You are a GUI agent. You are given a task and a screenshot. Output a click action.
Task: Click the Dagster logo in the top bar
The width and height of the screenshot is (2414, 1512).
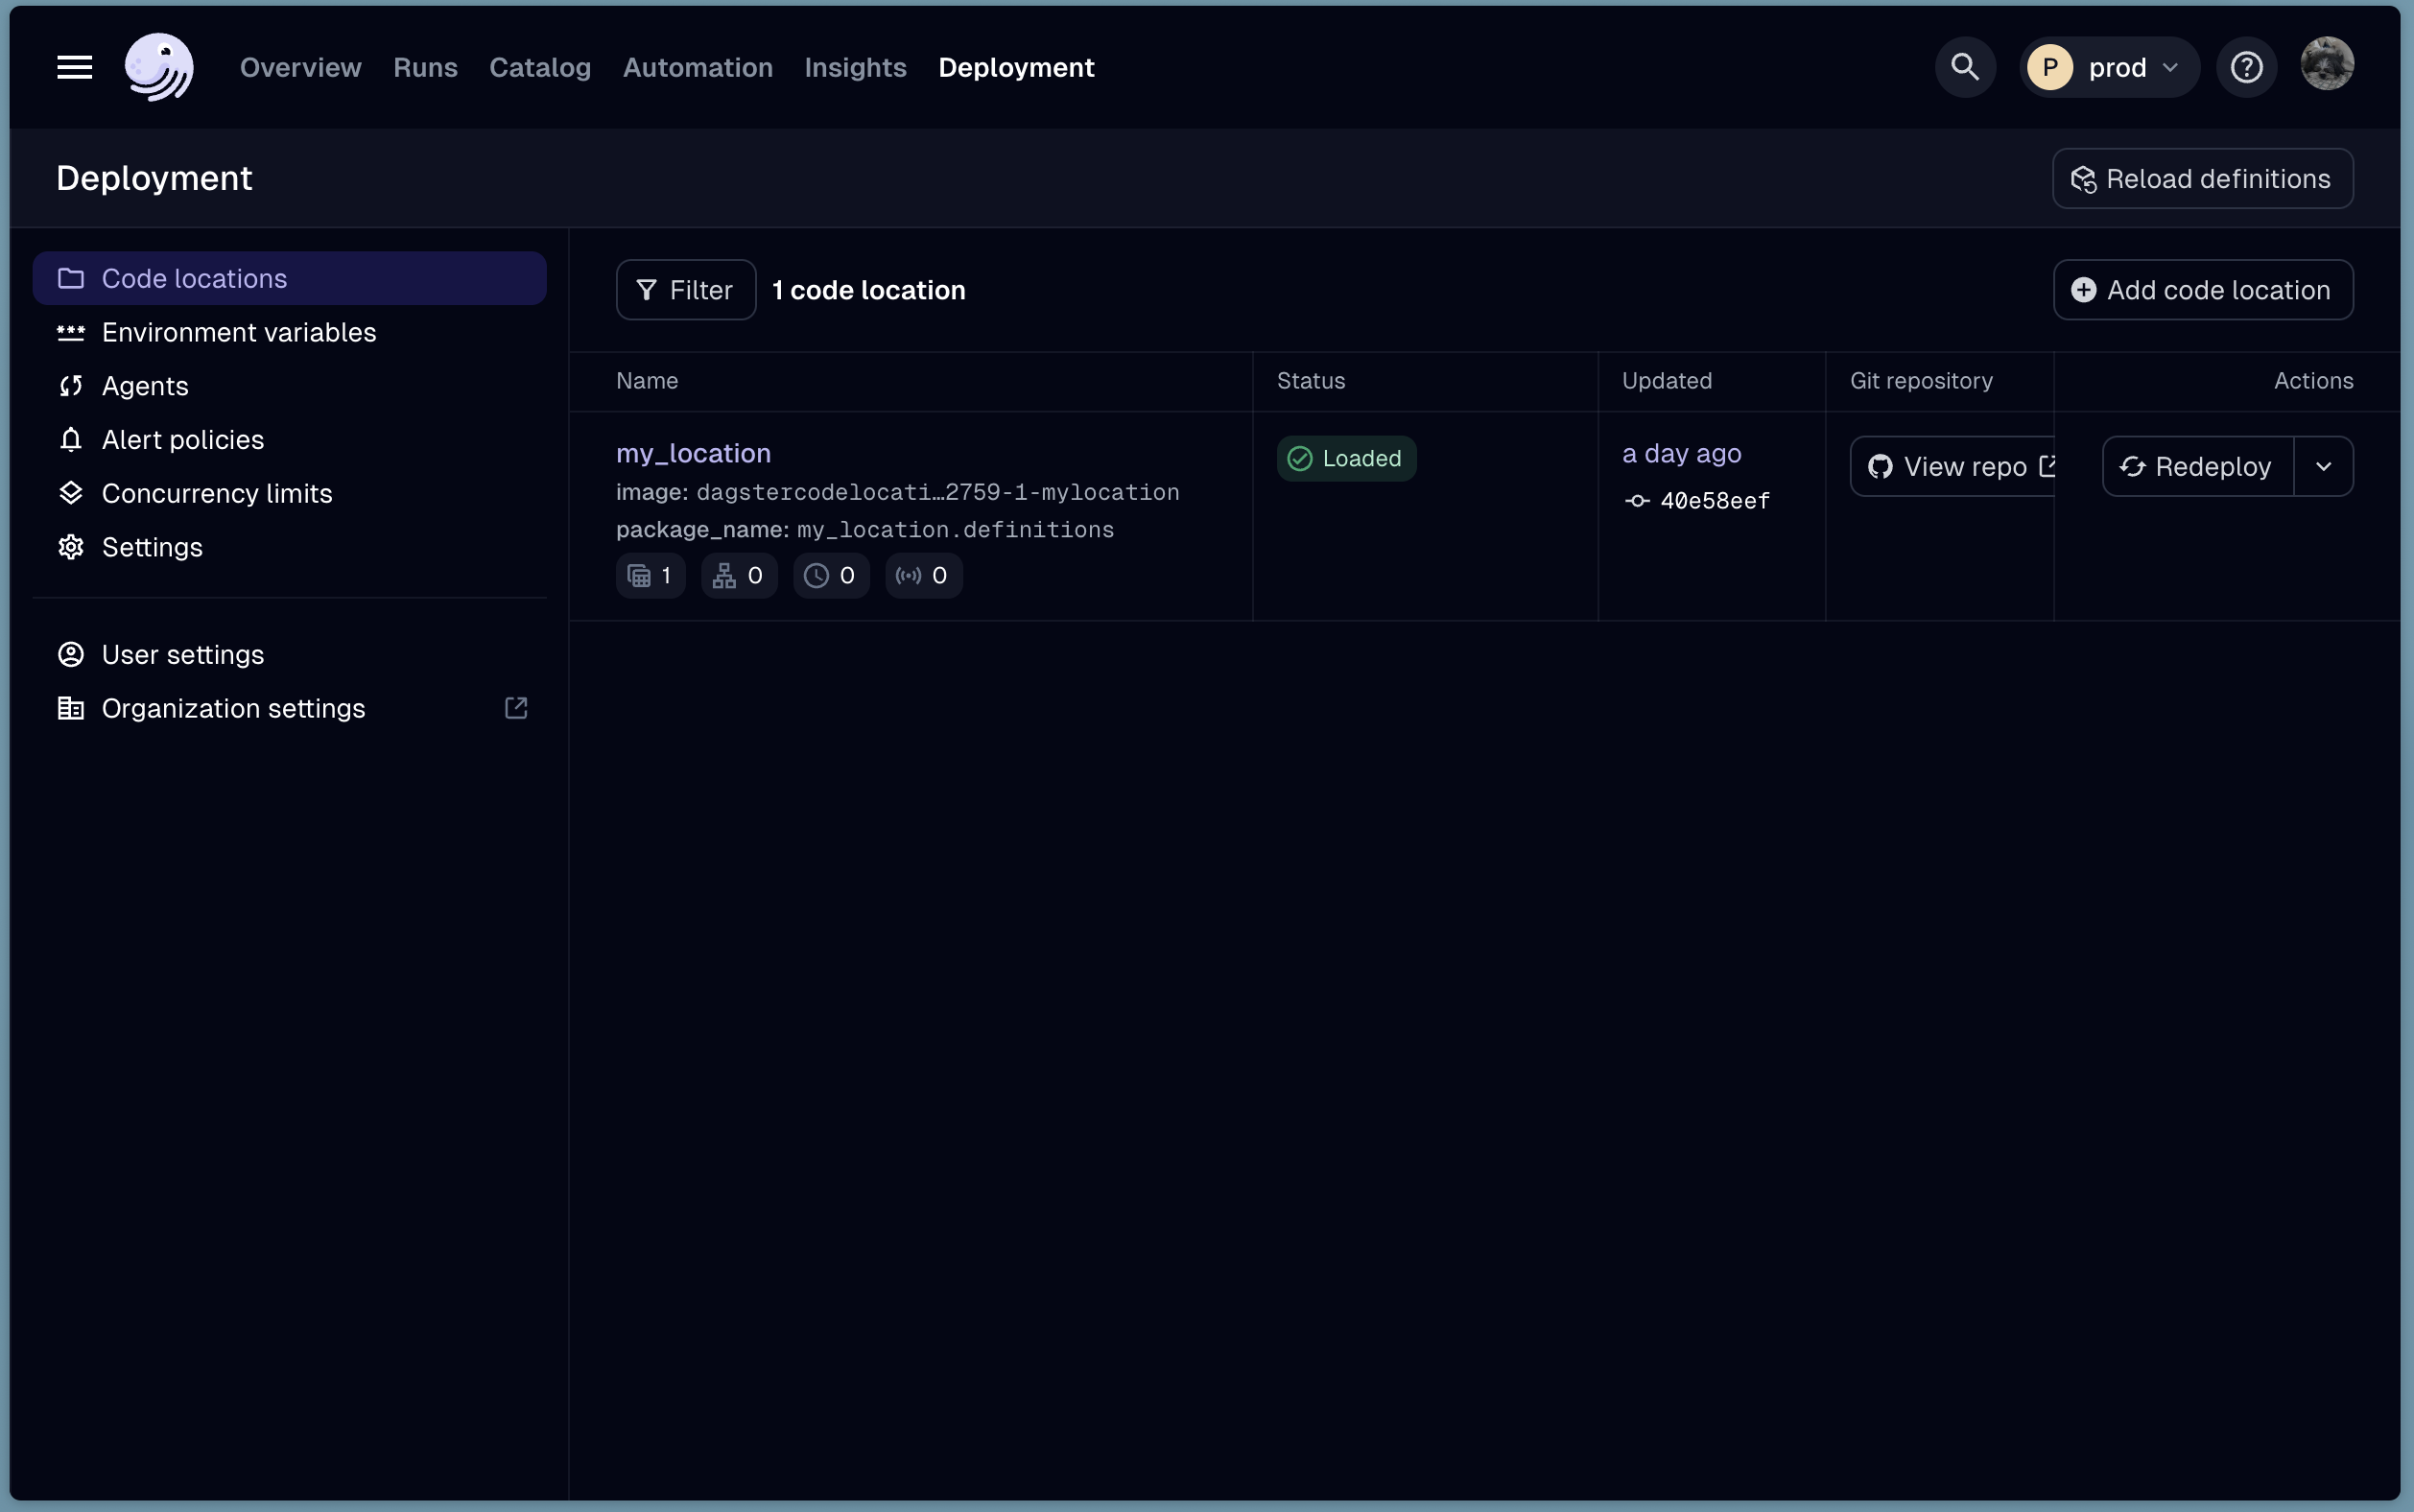pyautogui.click(x=159, y=67)
